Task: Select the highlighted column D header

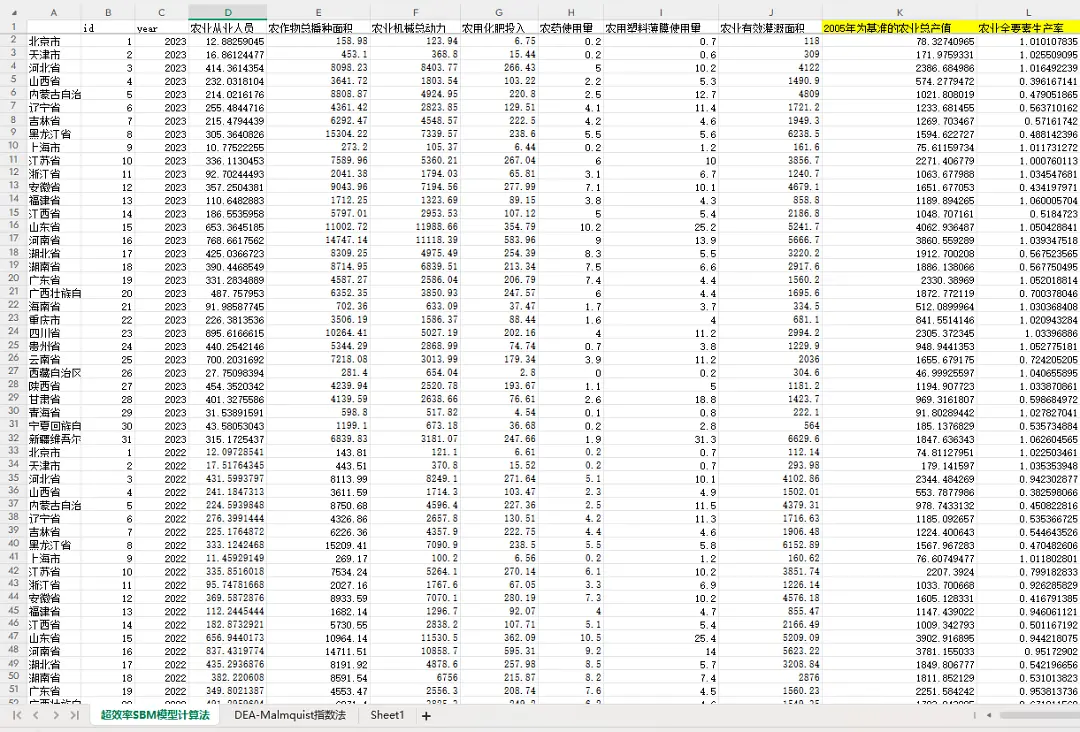Action: [x=228, y=13]
